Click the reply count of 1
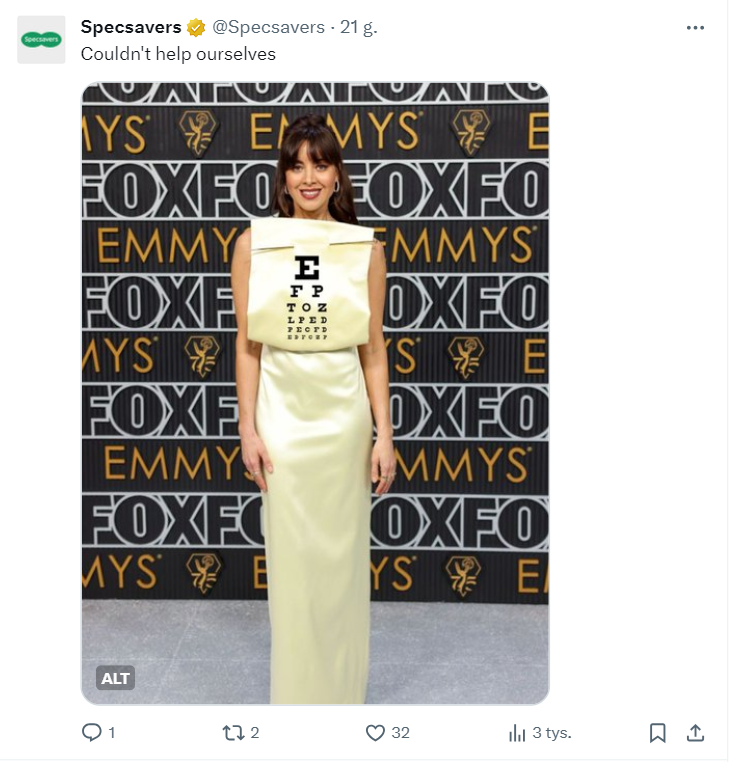 coord(111,733)
